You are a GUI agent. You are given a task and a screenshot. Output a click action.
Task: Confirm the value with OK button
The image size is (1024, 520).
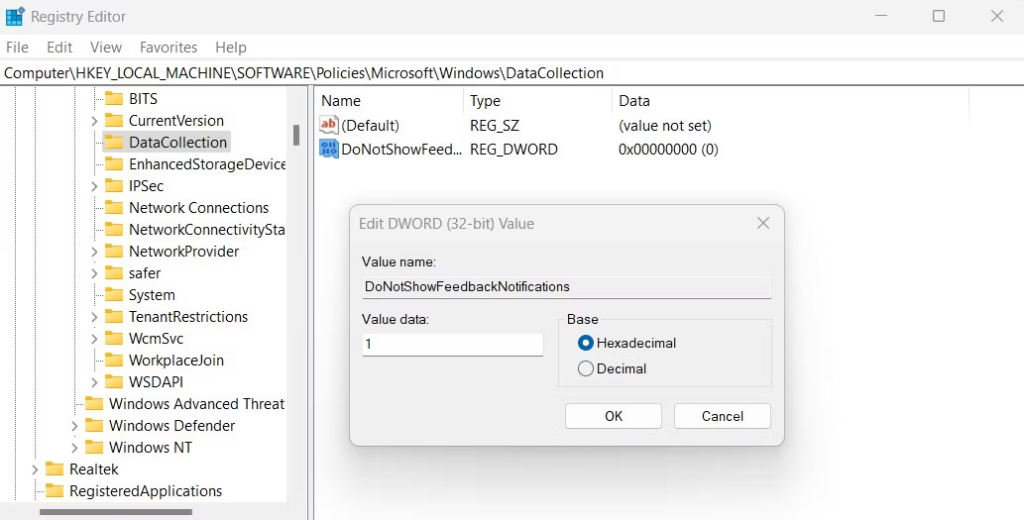tap(613, 416)
